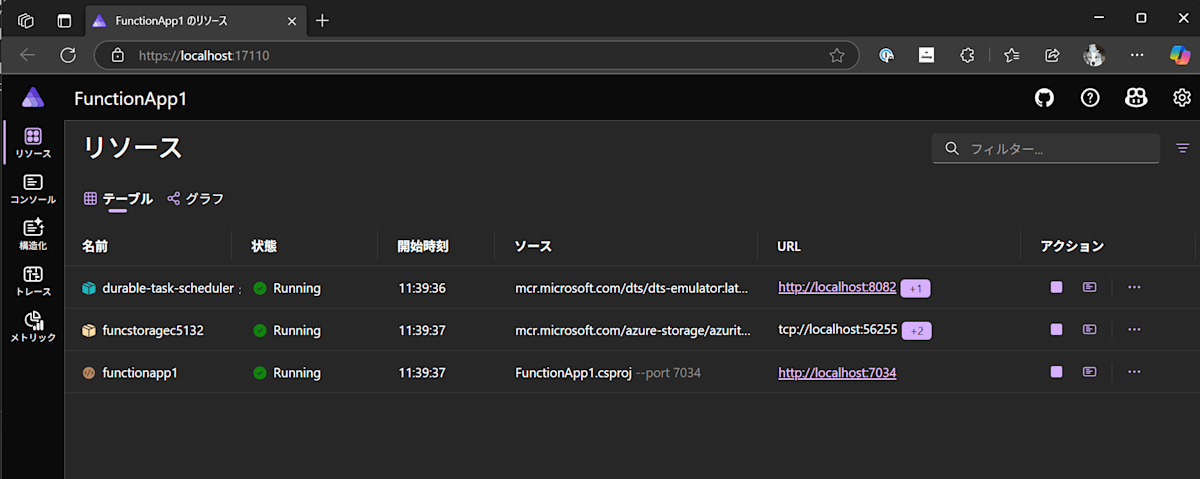The height and width of the screenshot is (479, 1200).
Task: Open the browser workspaces icon
Action: click(x=27, y=20)
